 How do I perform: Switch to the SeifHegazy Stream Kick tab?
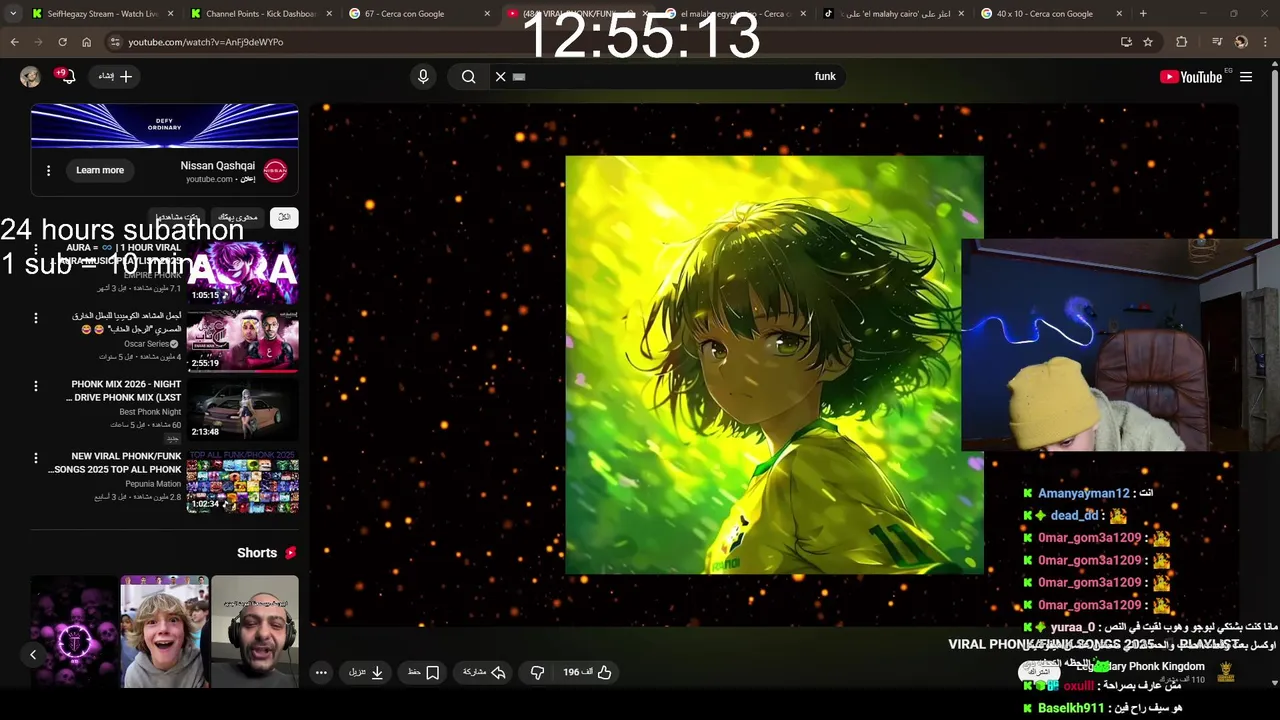click(101, 14)
